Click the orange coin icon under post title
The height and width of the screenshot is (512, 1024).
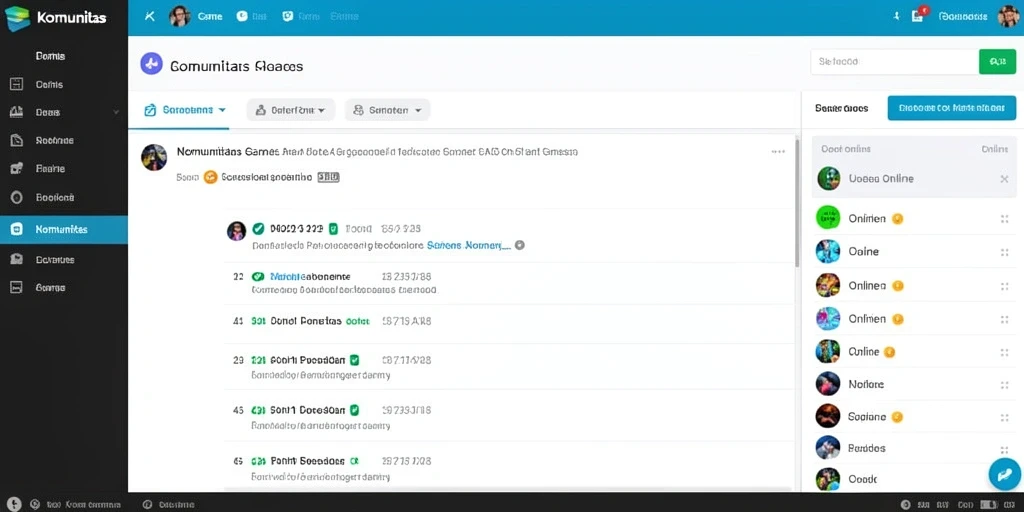click(210, 177)
